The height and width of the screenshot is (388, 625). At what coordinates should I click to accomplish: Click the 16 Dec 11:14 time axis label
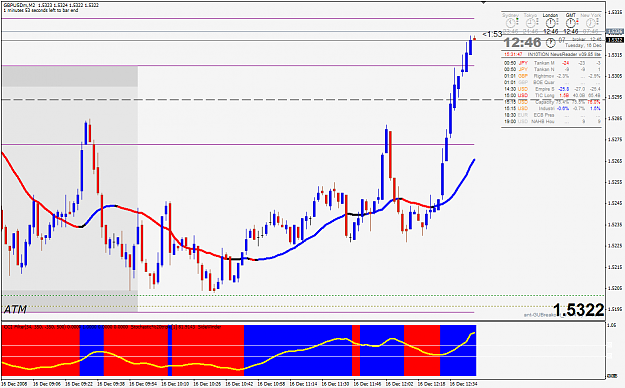pos(303,384)
